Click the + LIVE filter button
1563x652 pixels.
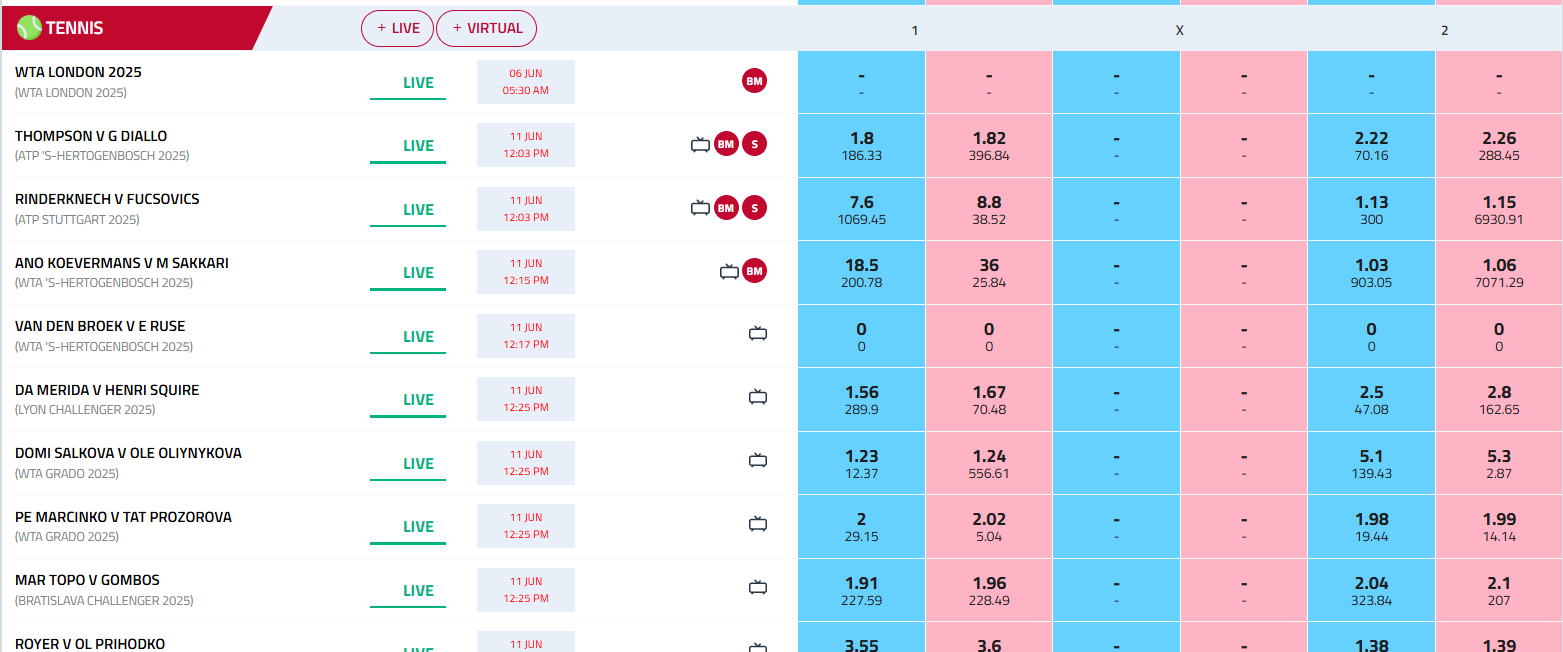coord(397,28)
